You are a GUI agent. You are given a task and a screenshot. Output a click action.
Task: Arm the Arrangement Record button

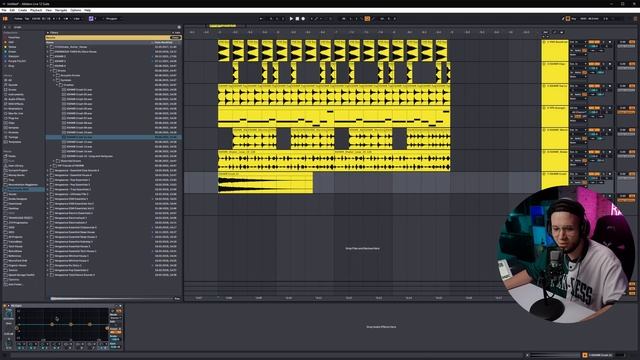click(x=303, y=18)
